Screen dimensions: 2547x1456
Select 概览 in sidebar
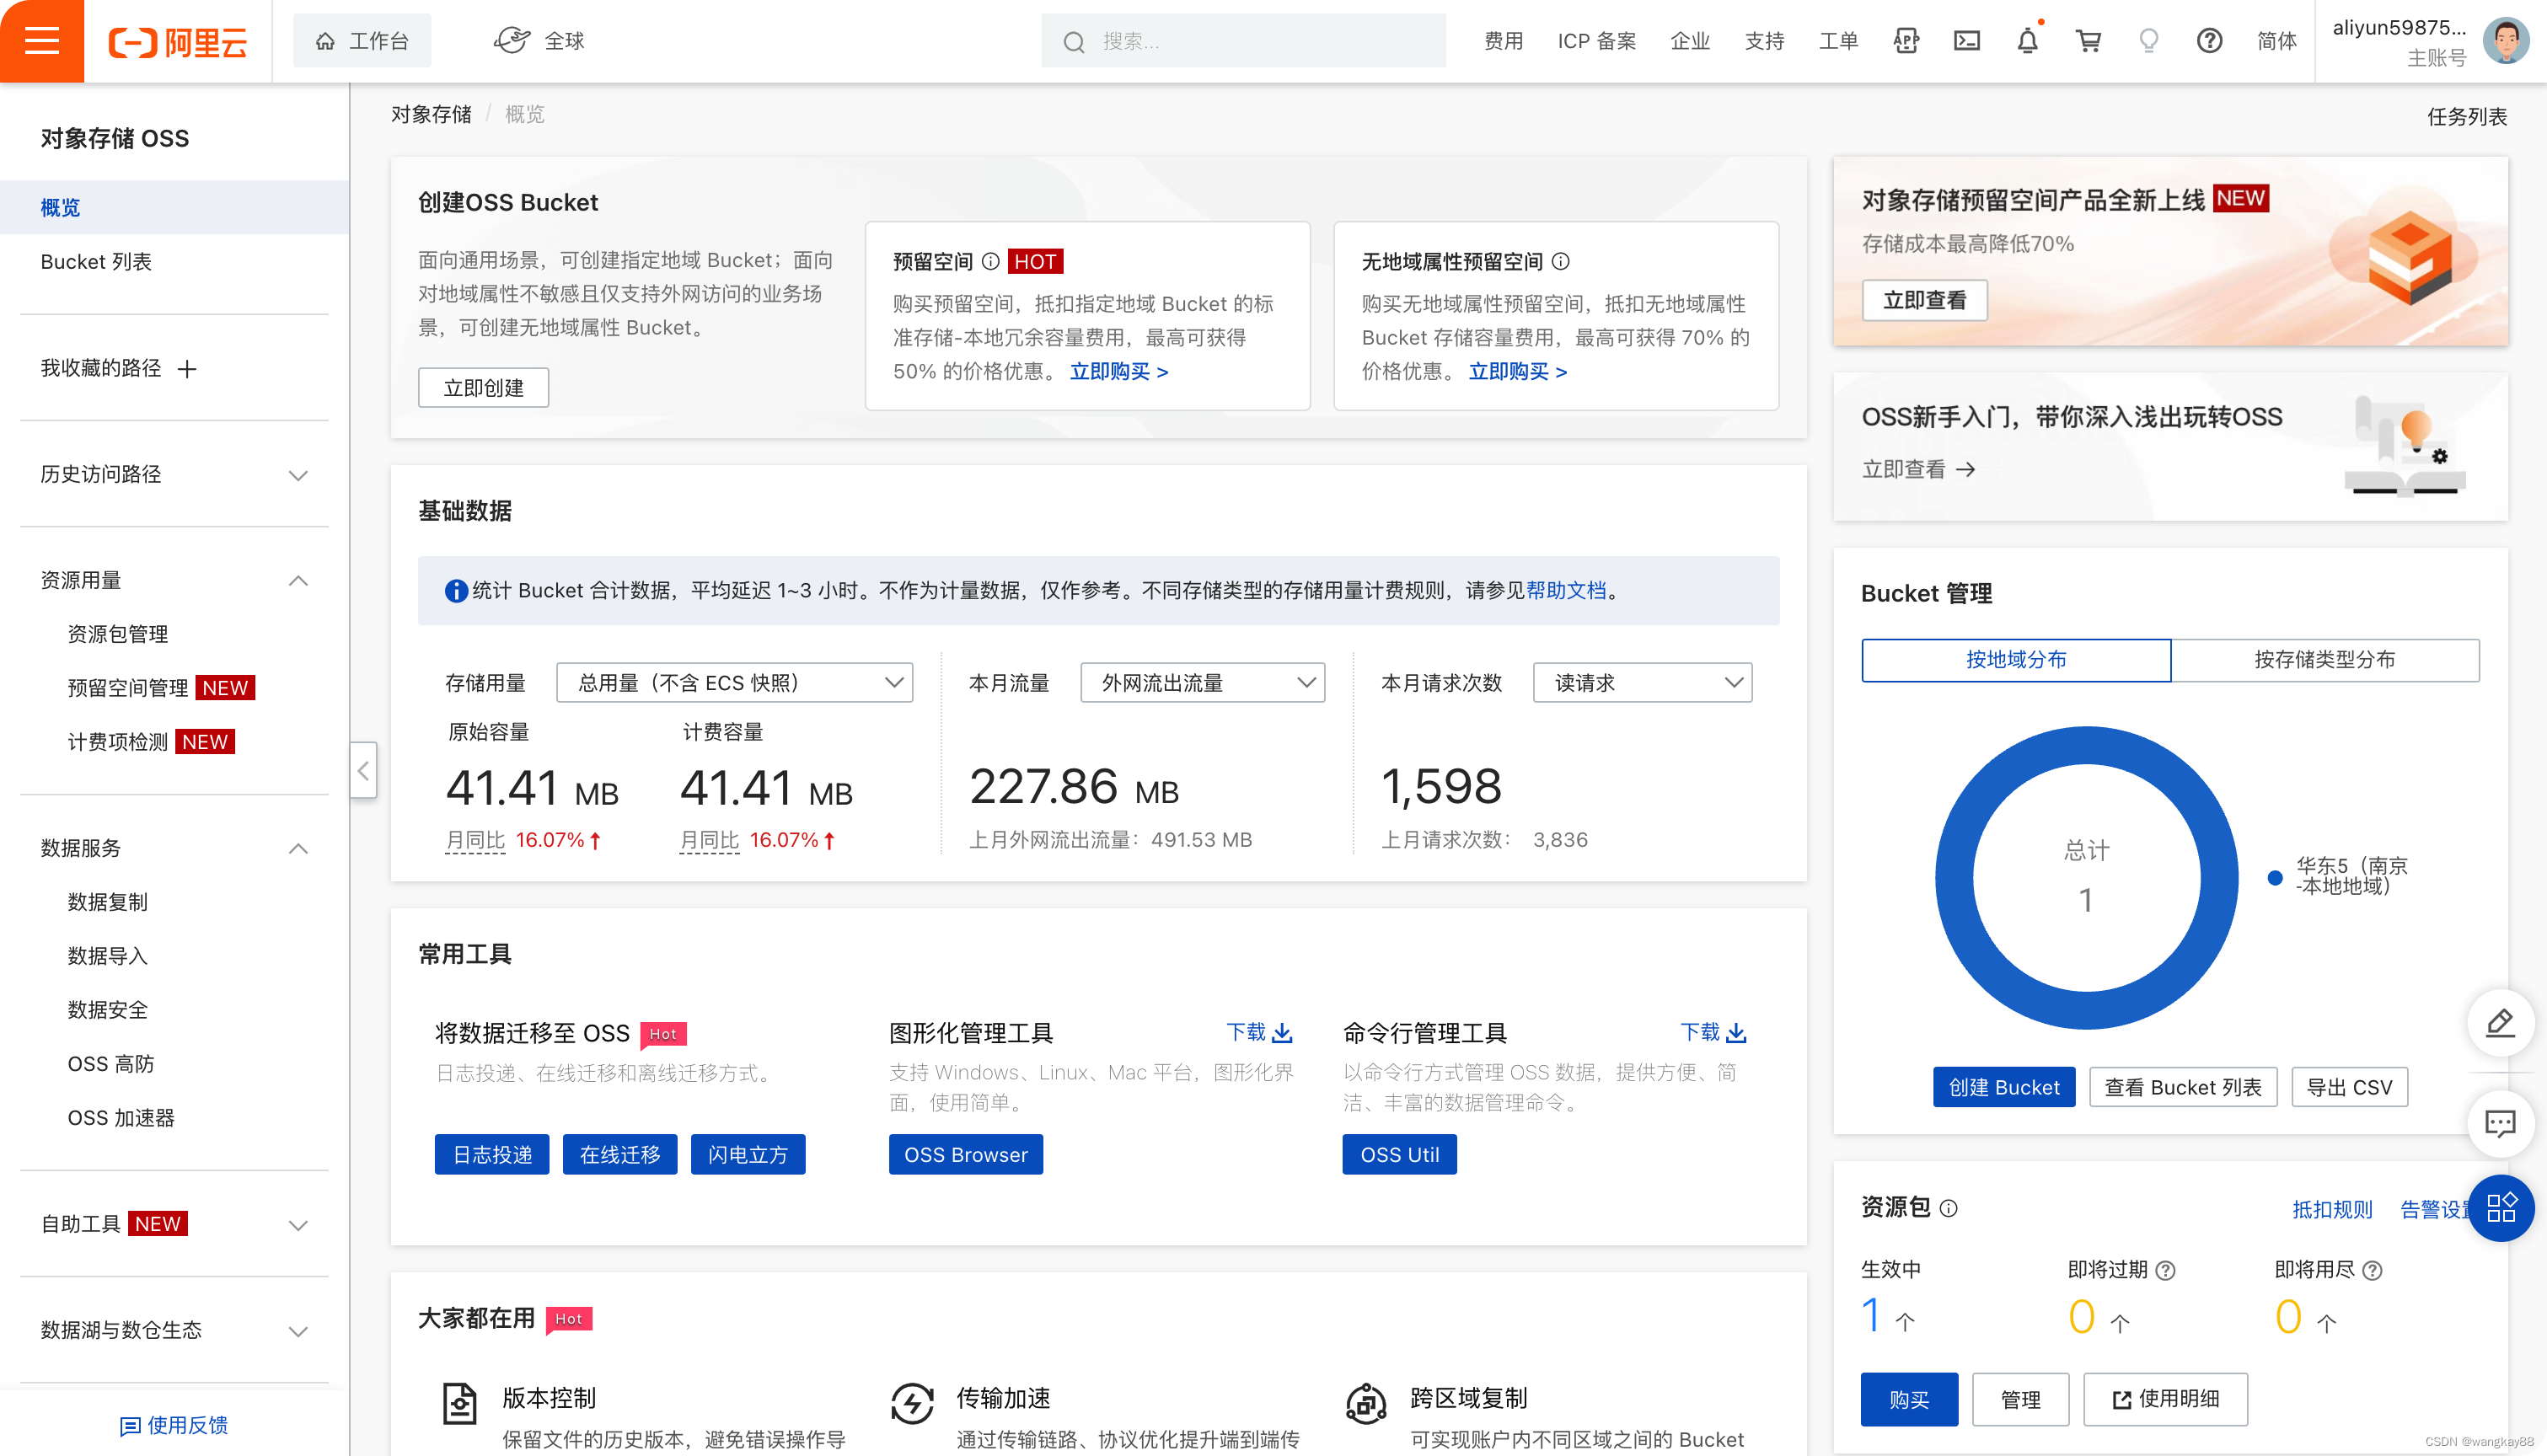coord(174,207)
